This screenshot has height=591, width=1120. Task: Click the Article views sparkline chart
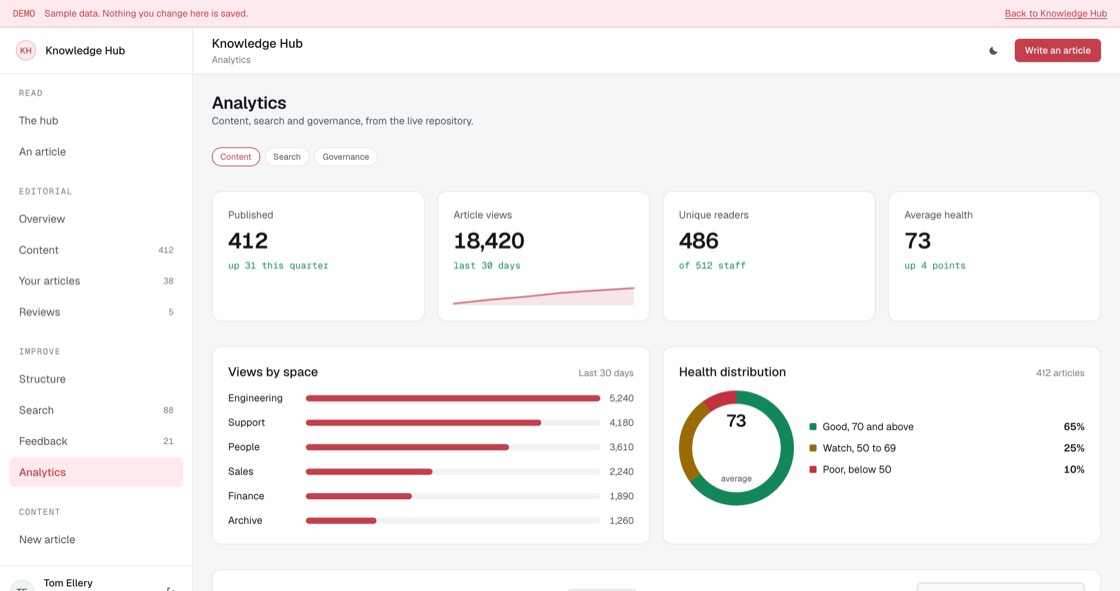[544, 296]
